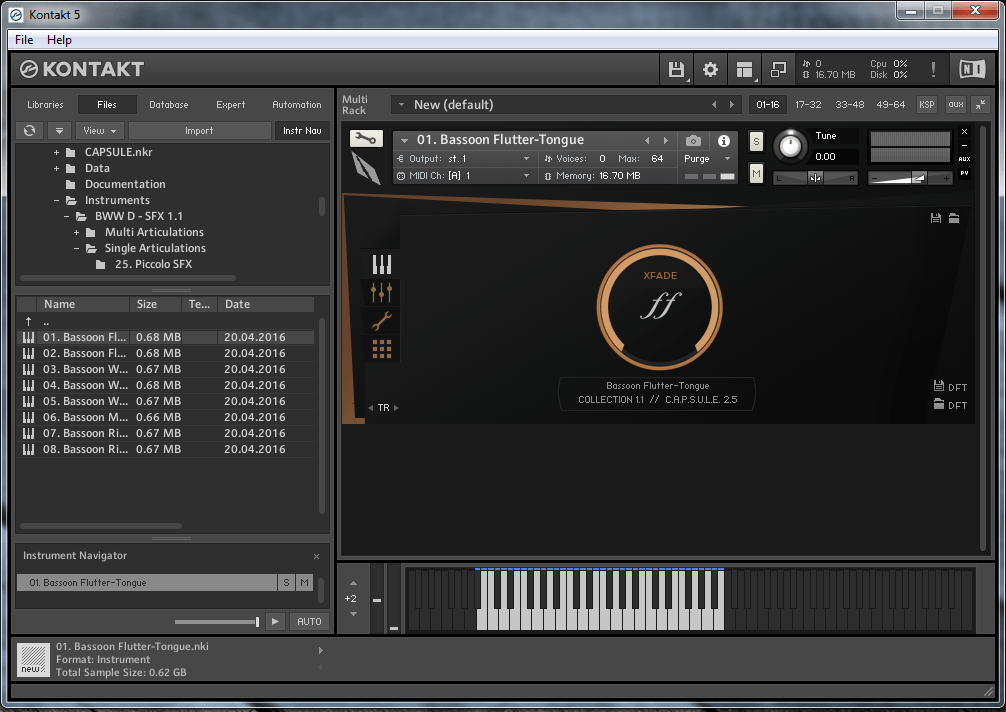
Task: Open the options gear icon
Action: click(x=710, y=69)
